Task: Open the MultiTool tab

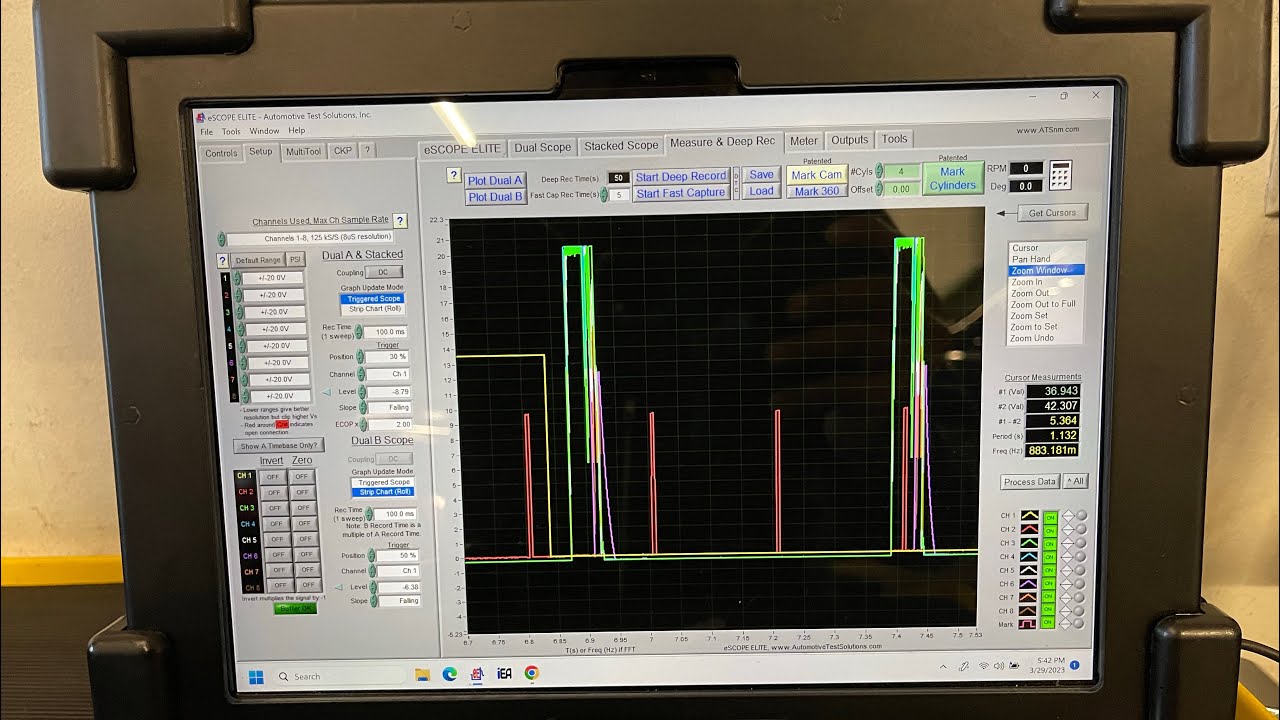Action: 303,152
